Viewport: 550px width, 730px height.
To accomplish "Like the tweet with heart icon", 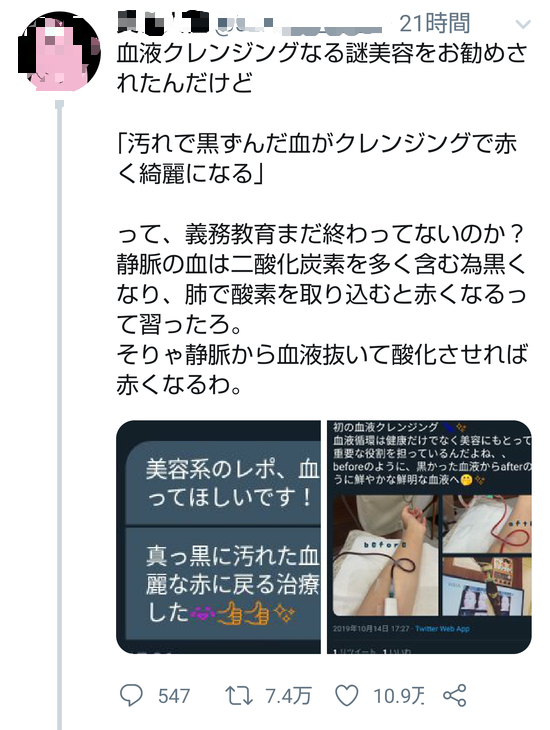I will click(x=347, y=696).
